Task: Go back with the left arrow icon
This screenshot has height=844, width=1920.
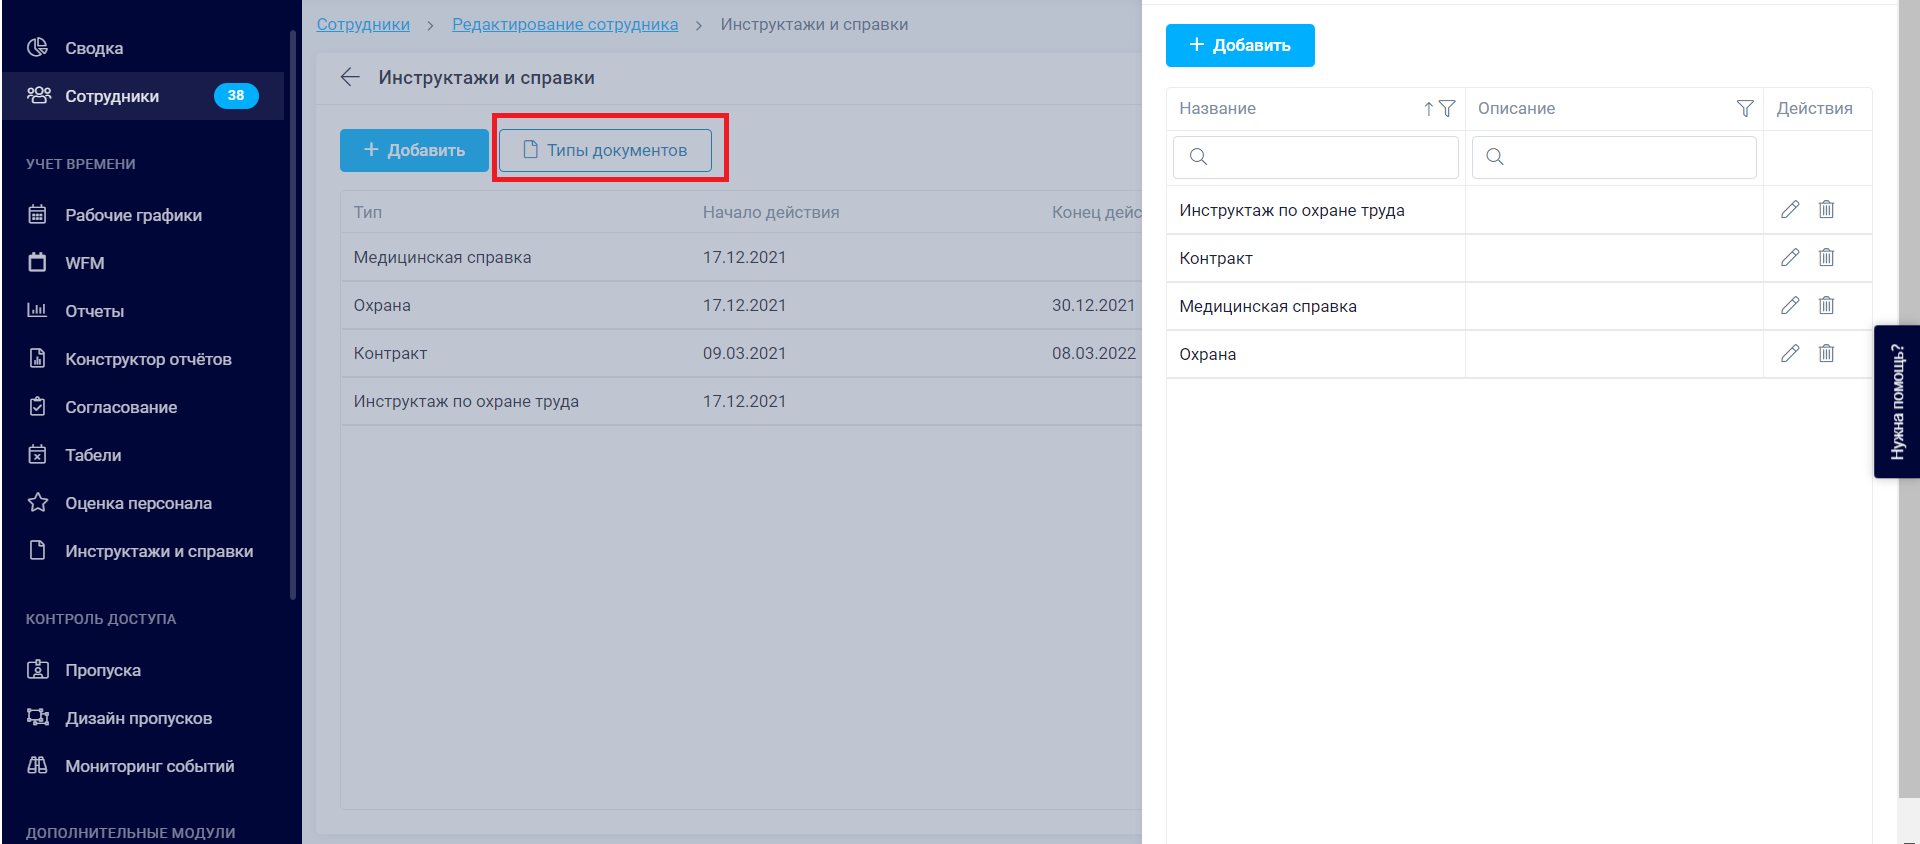Action: tap(350, 77)
